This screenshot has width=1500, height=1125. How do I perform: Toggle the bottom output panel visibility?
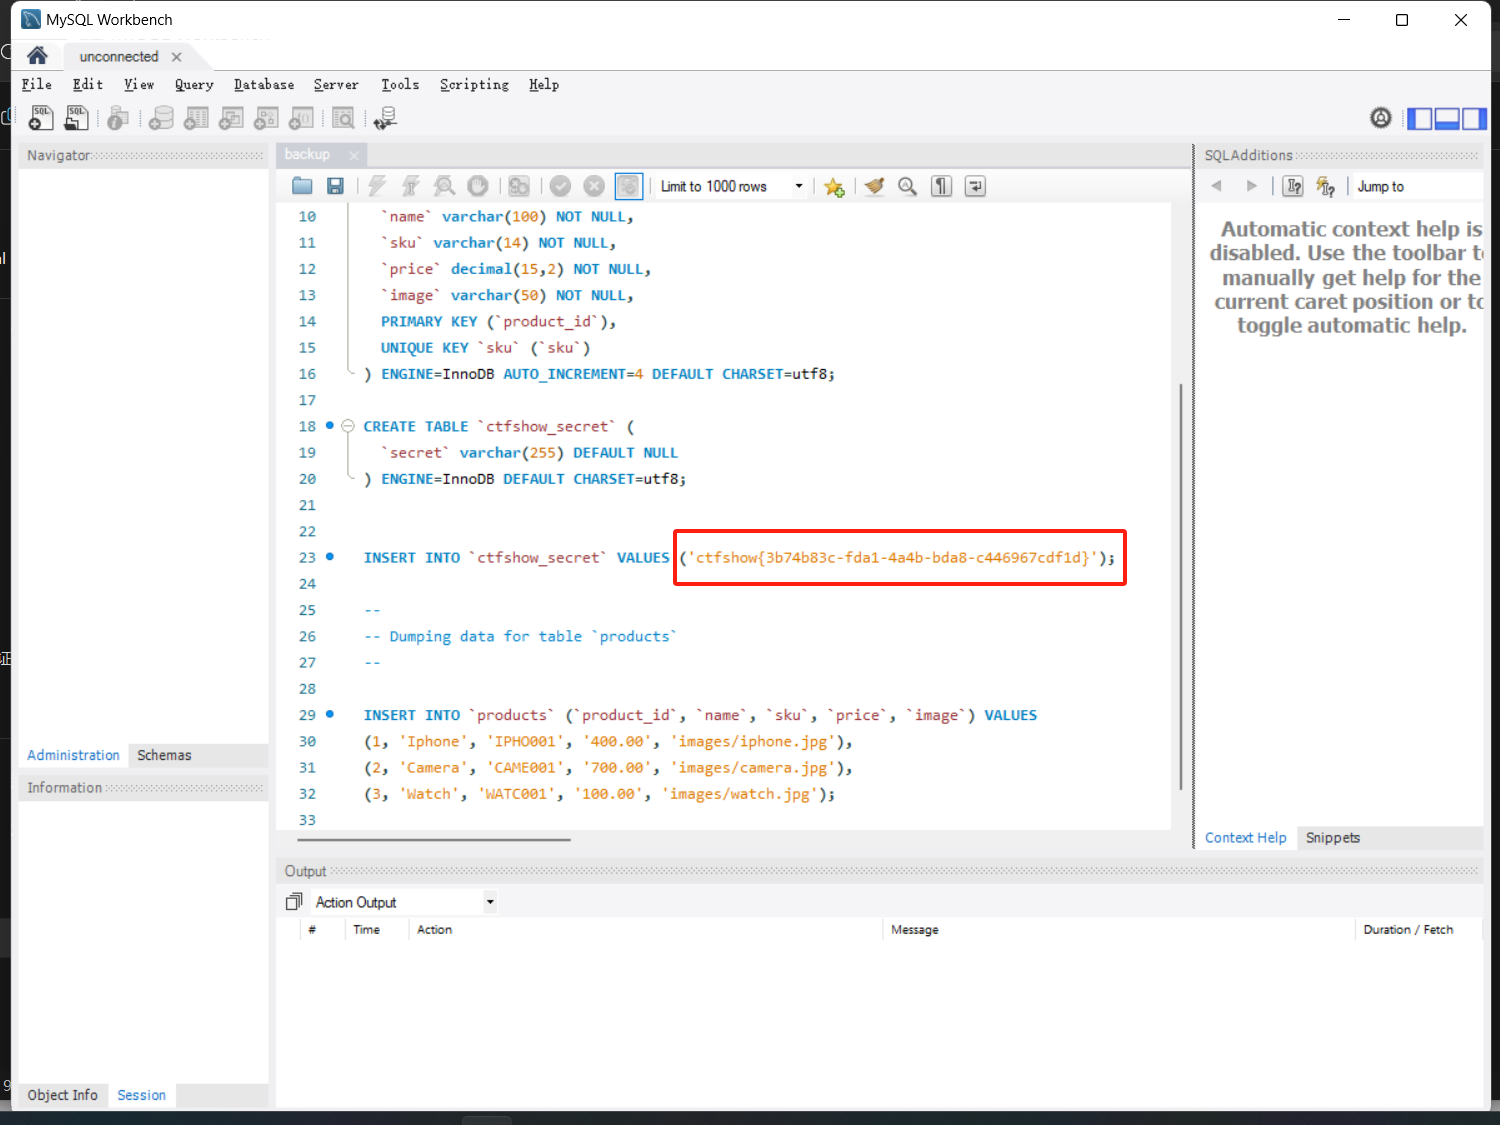1447,119
